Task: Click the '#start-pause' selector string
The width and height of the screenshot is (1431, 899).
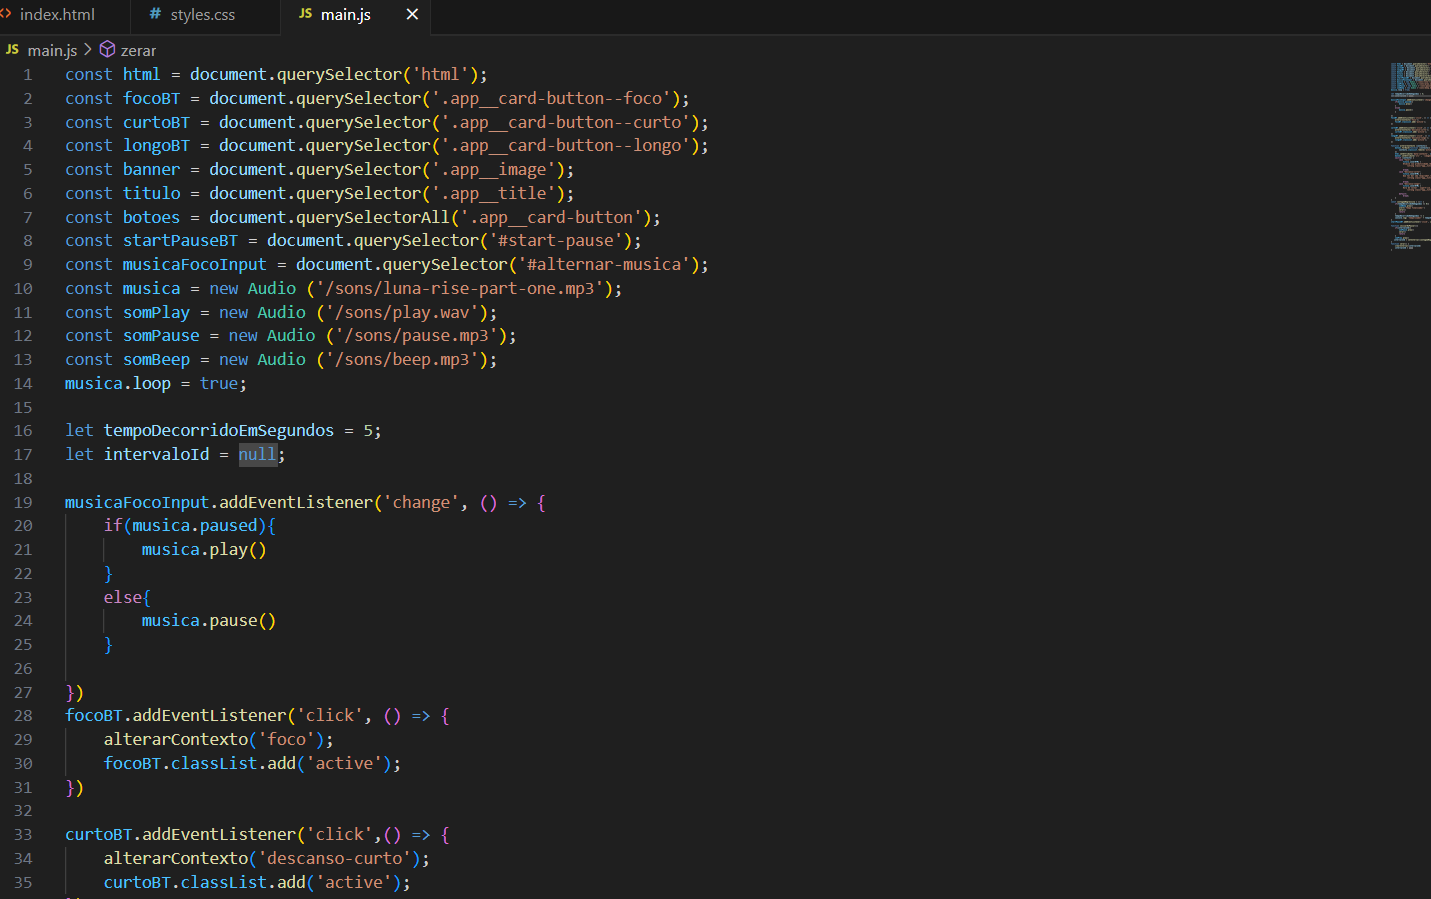Action: 556,240
